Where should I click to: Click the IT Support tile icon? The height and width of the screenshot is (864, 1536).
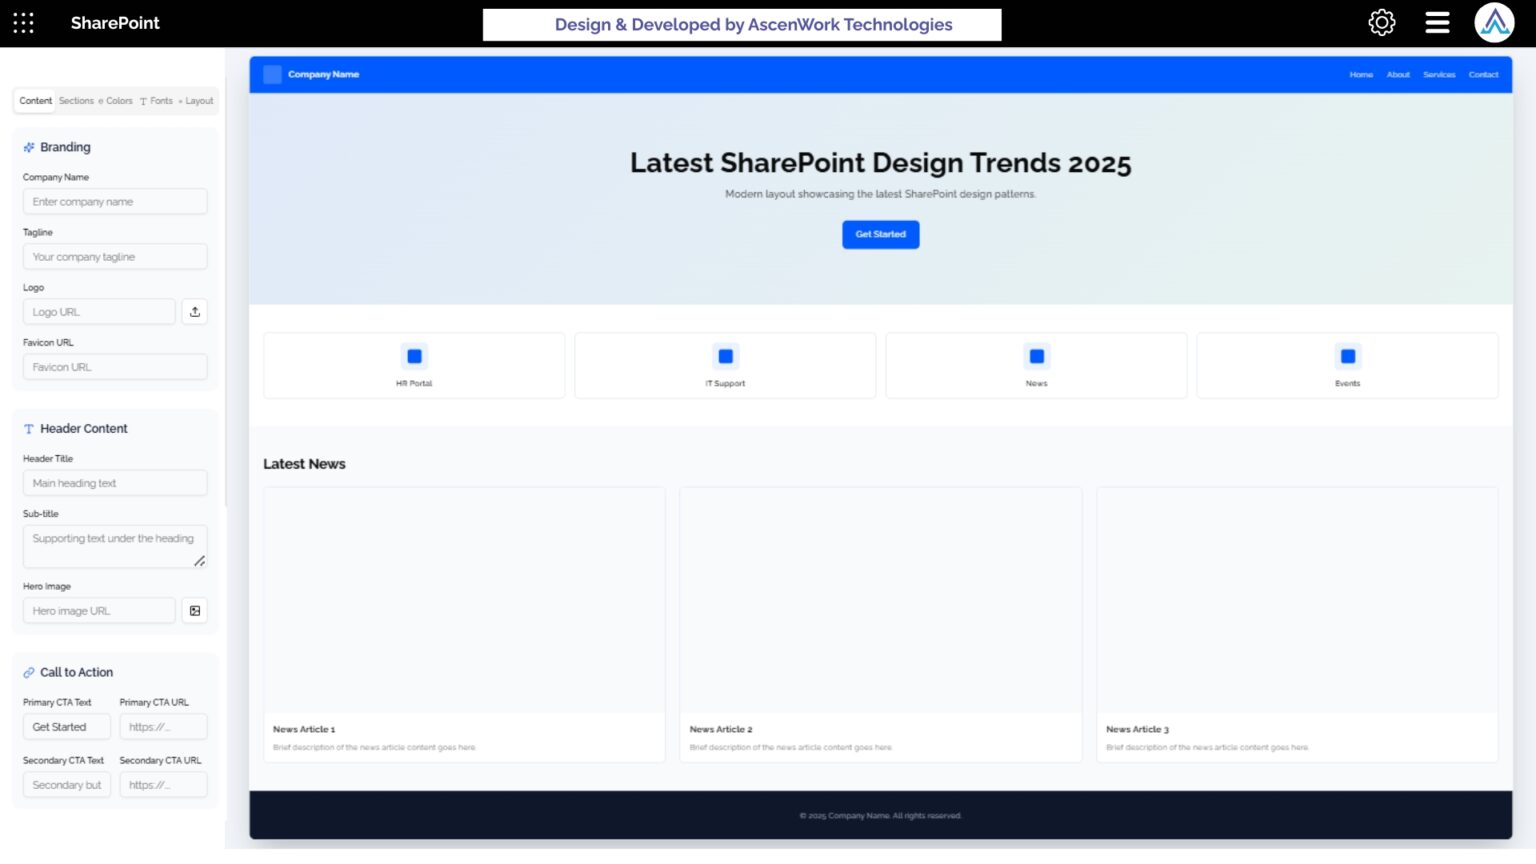(x=725, y=356)
